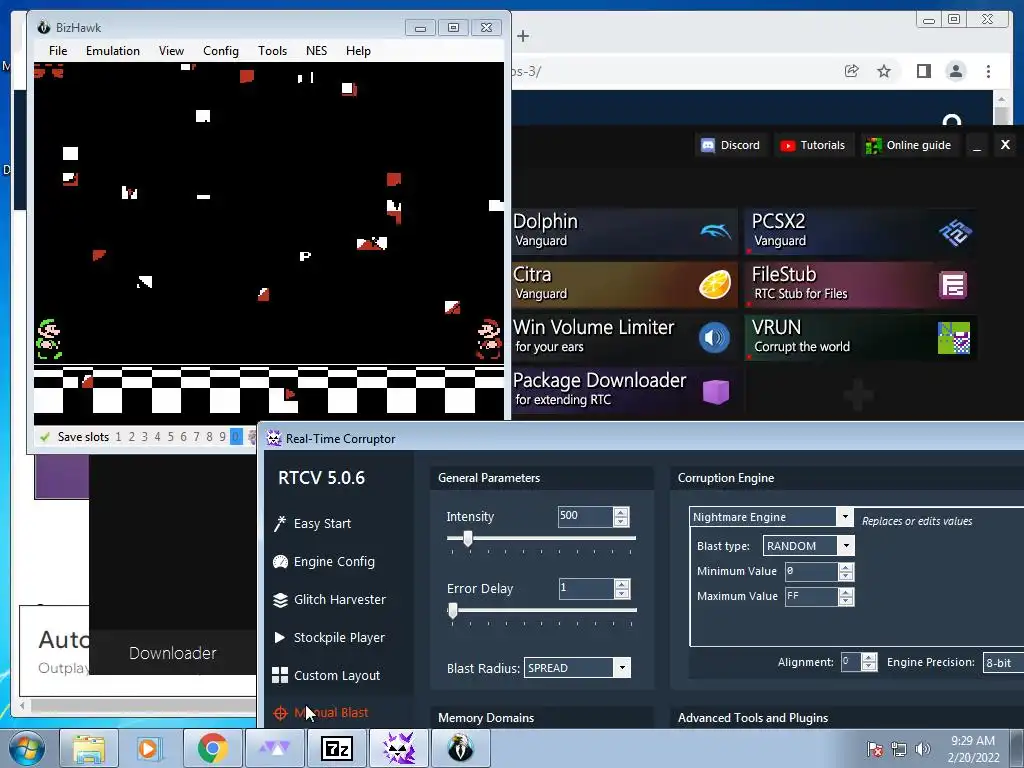Open a new Chrome tab with plus
1024x768 pixels.
tap(523, 36)
